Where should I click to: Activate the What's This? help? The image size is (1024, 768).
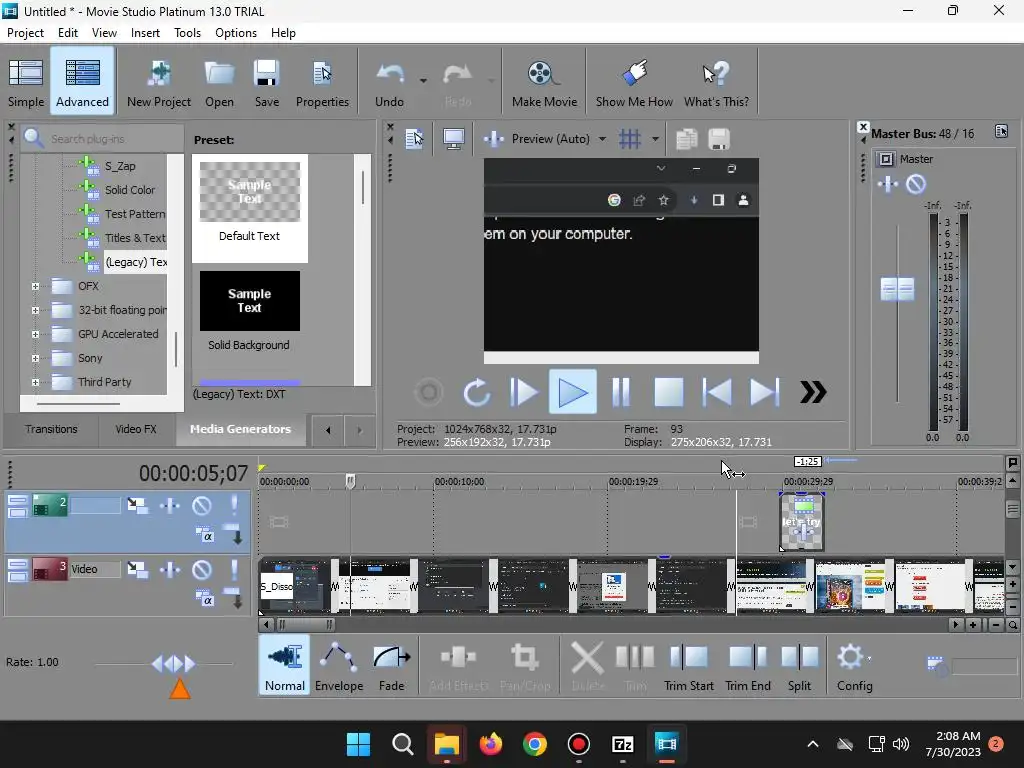click(716, 82)
